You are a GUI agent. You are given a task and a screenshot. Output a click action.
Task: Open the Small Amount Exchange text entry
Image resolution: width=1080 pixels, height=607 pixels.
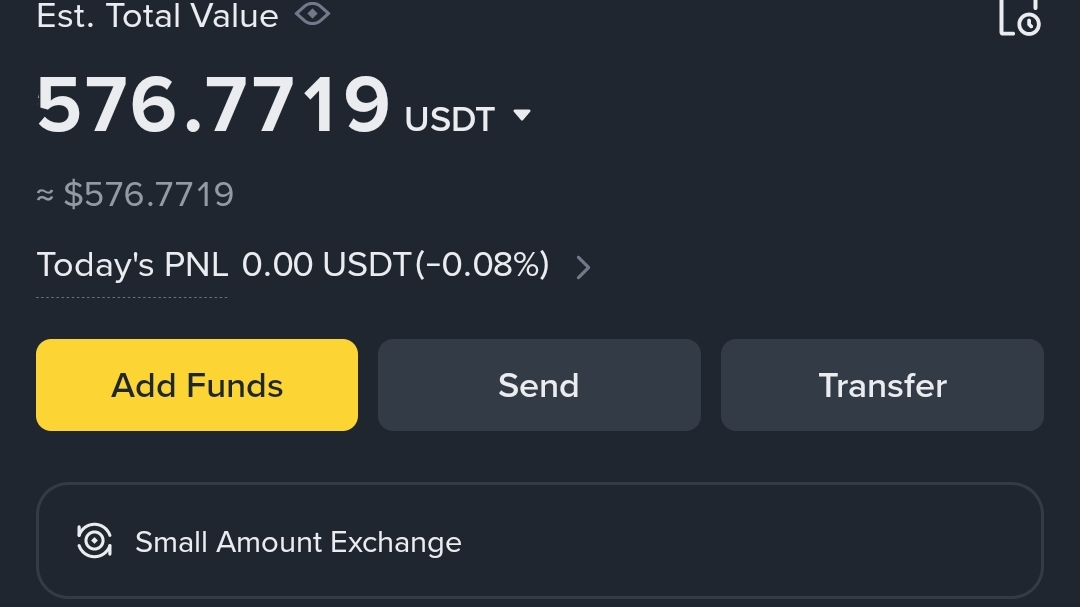click(x=298, y=542)
